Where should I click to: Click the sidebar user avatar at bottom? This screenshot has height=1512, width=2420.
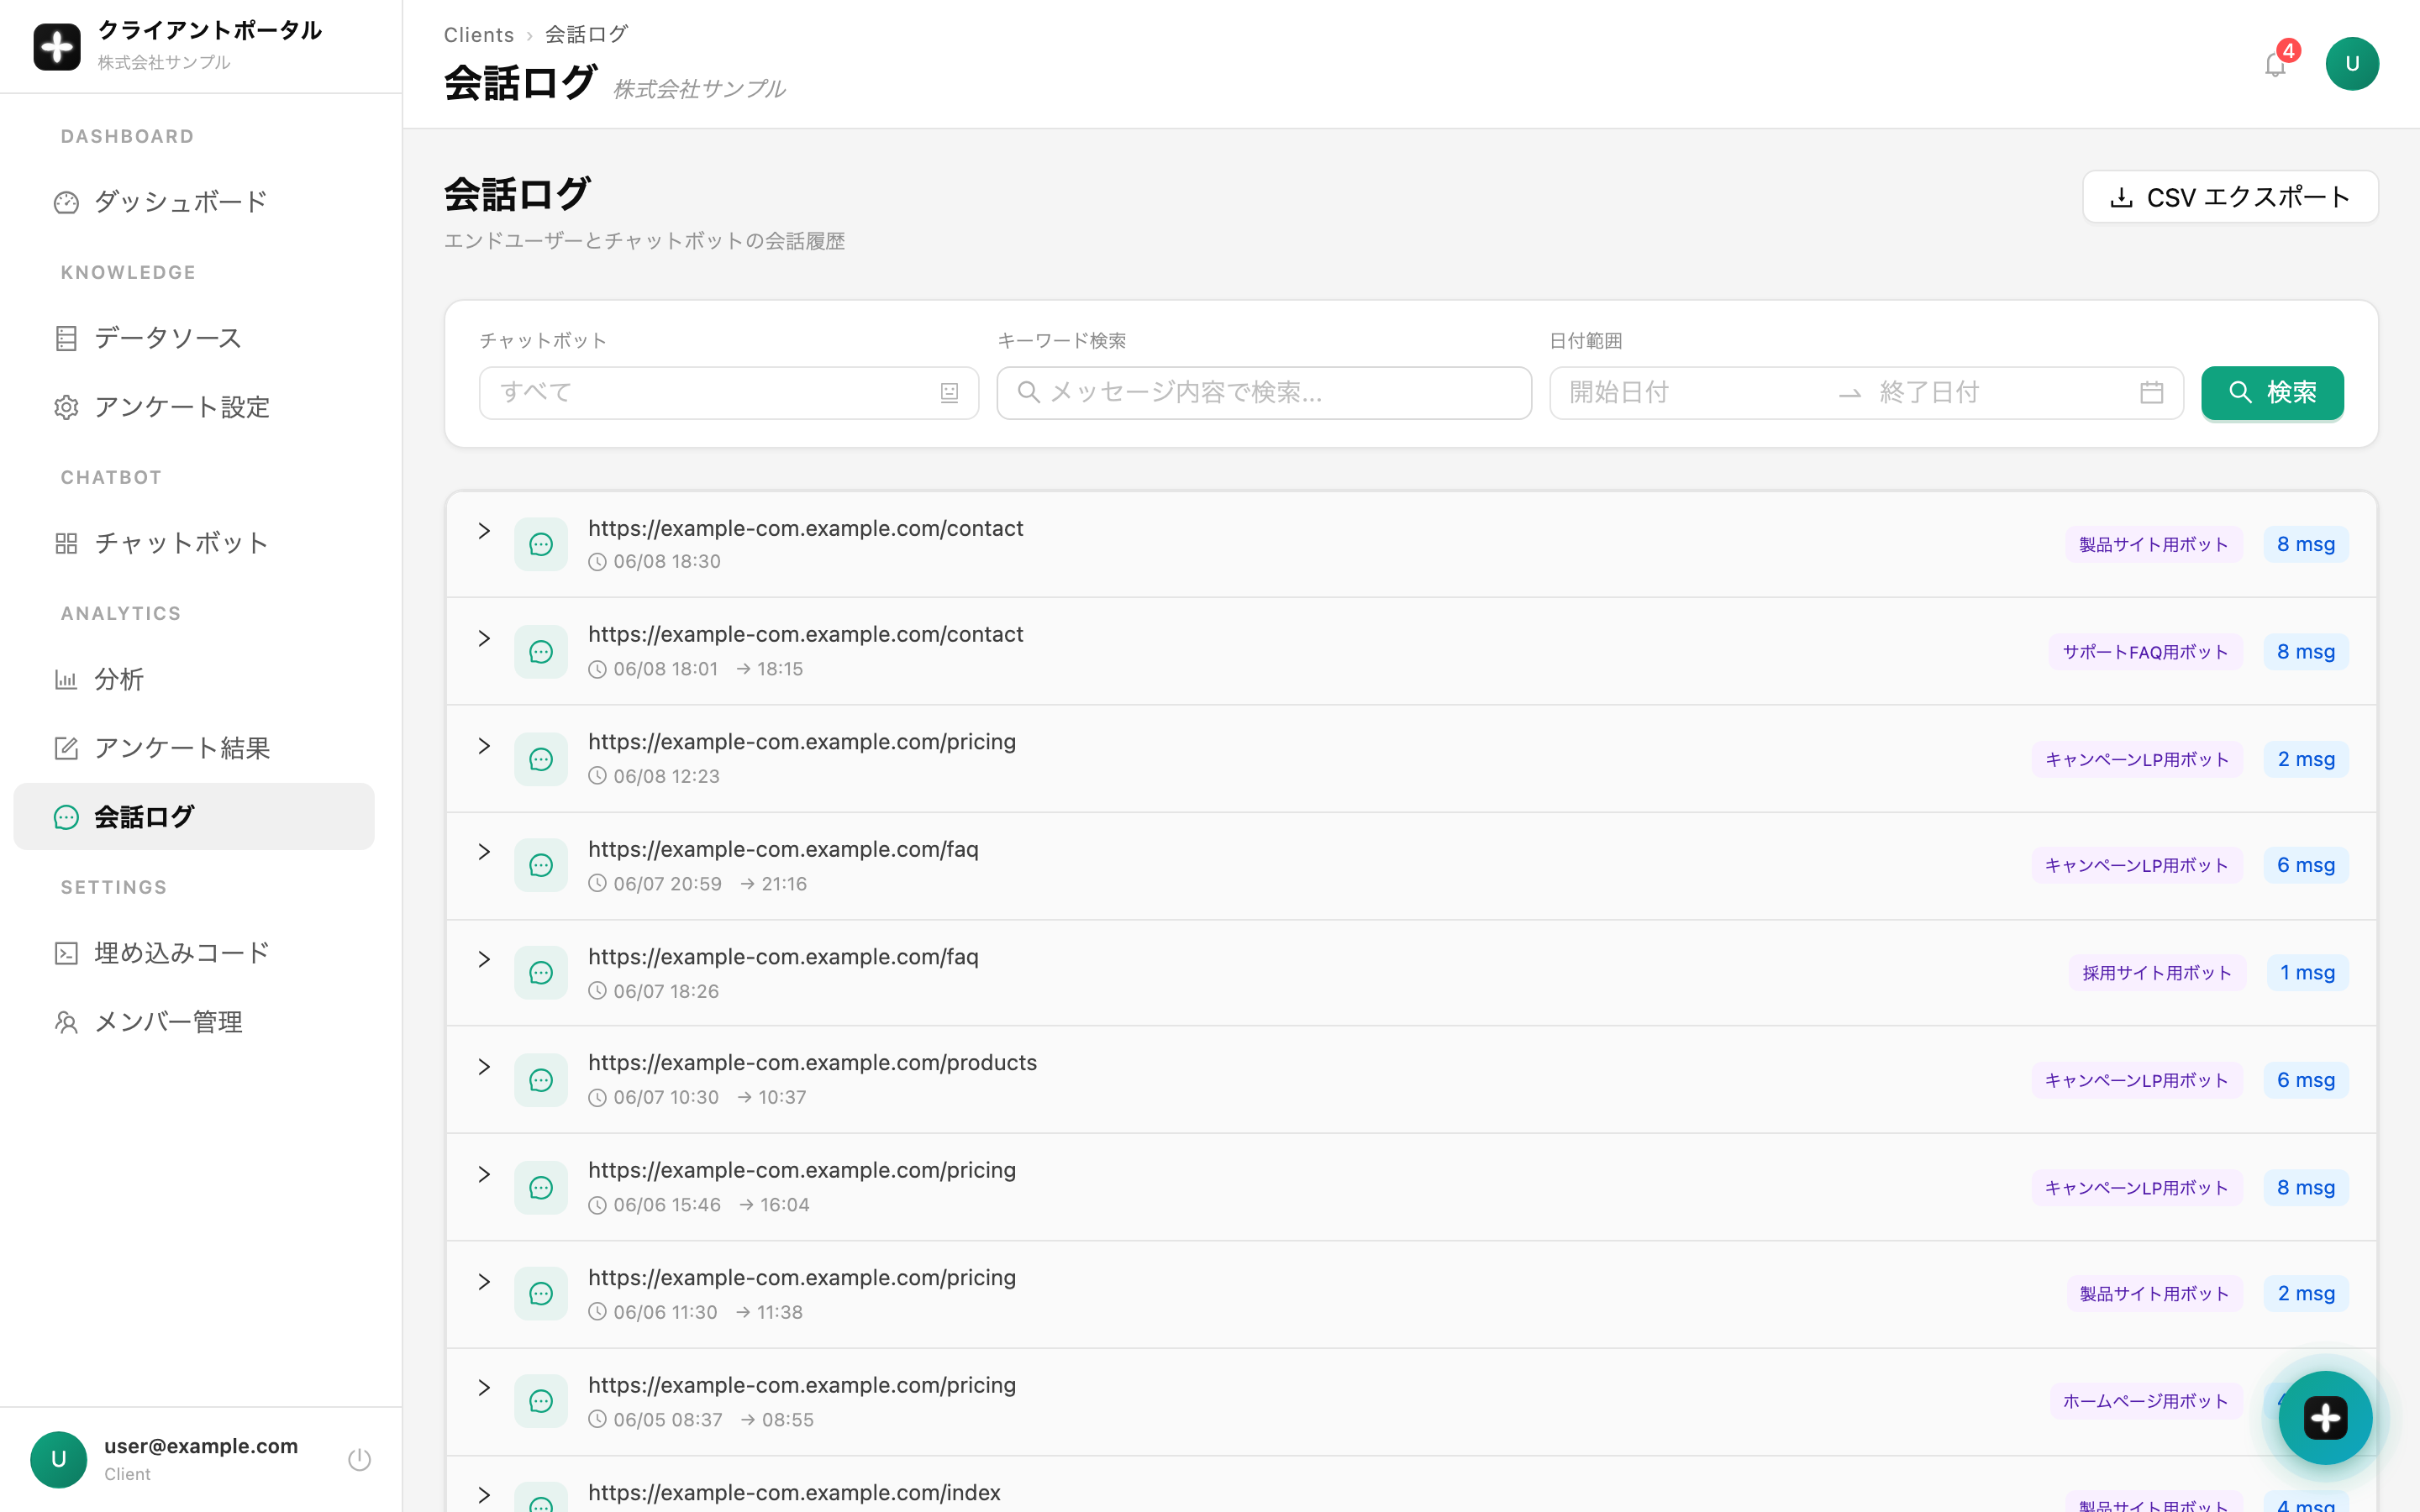click(59, 1459)
